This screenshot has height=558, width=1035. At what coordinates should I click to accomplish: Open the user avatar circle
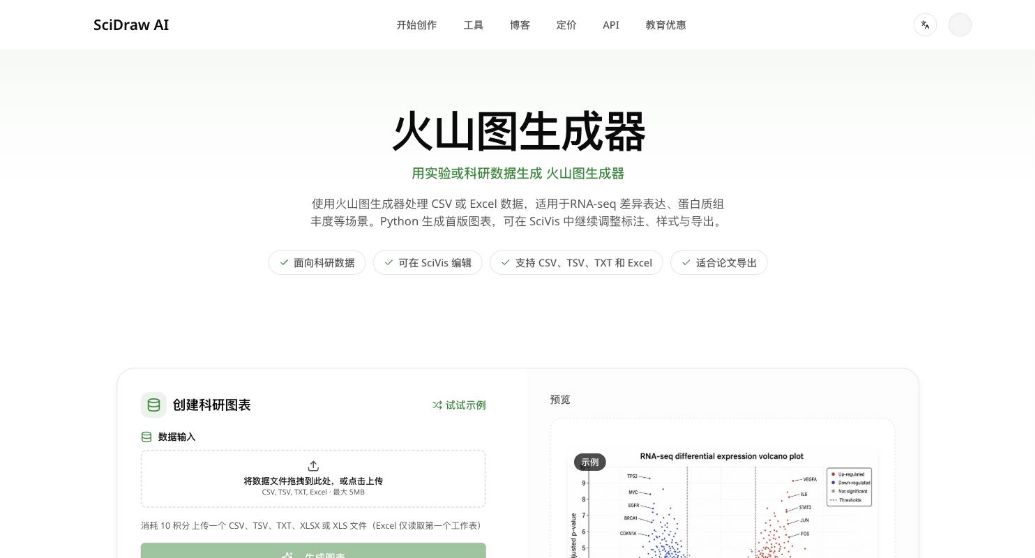(960, 25)
